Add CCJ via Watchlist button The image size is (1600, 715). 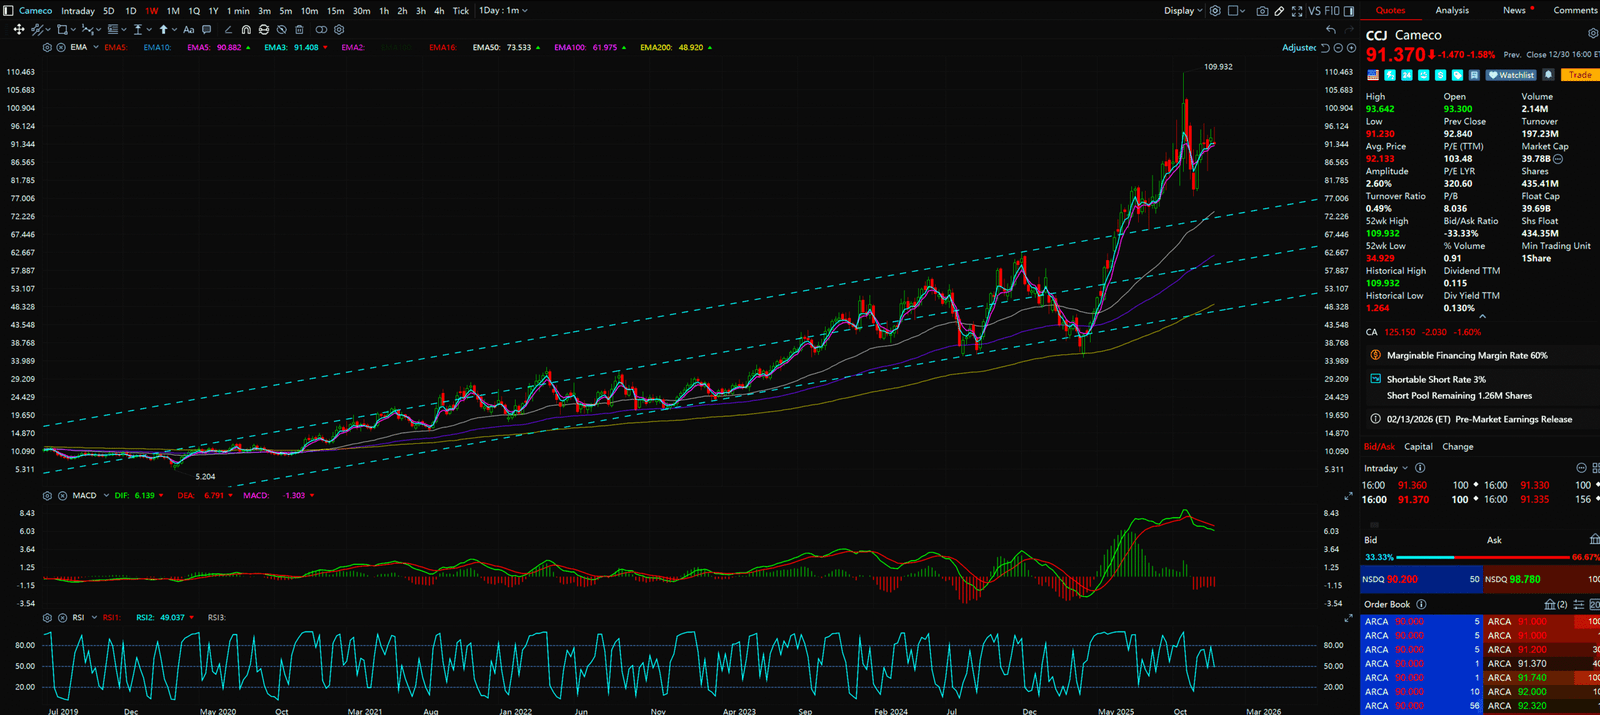(1511, 75)
